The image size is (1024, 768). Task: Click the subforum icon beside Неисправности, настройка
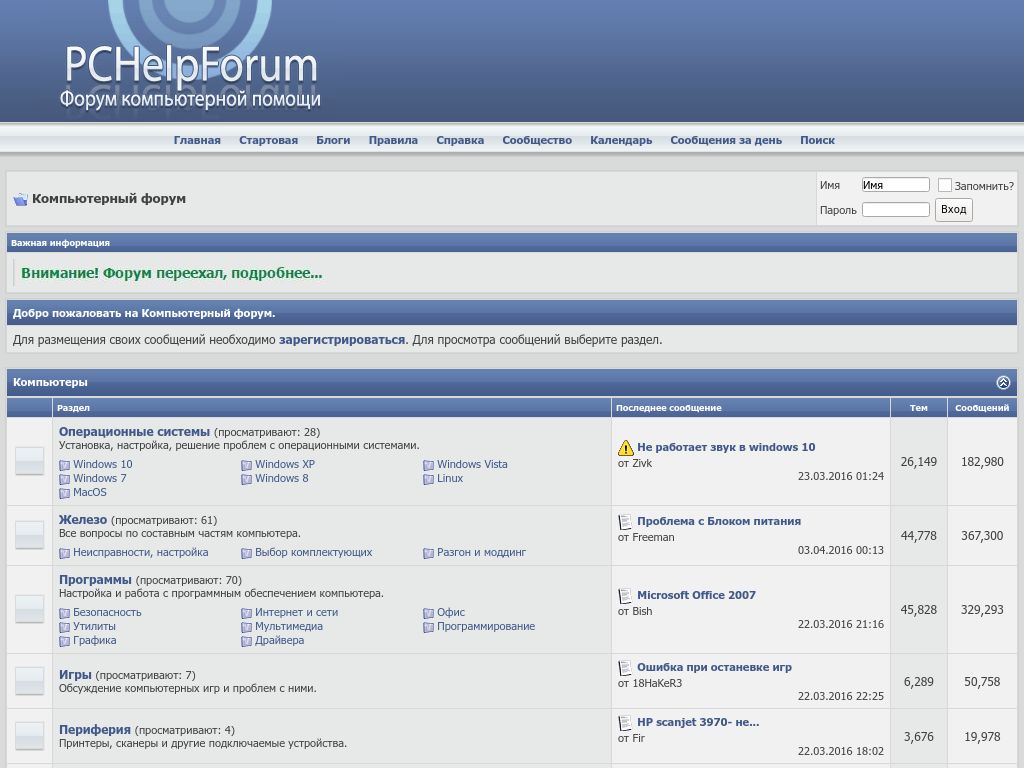pos(65,553)
